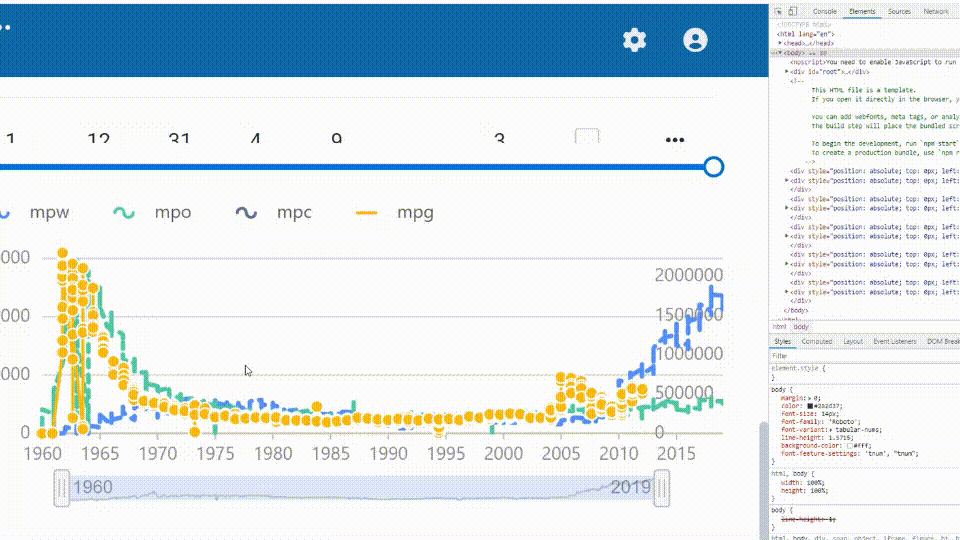
Task: Toggle the mpw series in chart legend
Action: tap(36, 212)
